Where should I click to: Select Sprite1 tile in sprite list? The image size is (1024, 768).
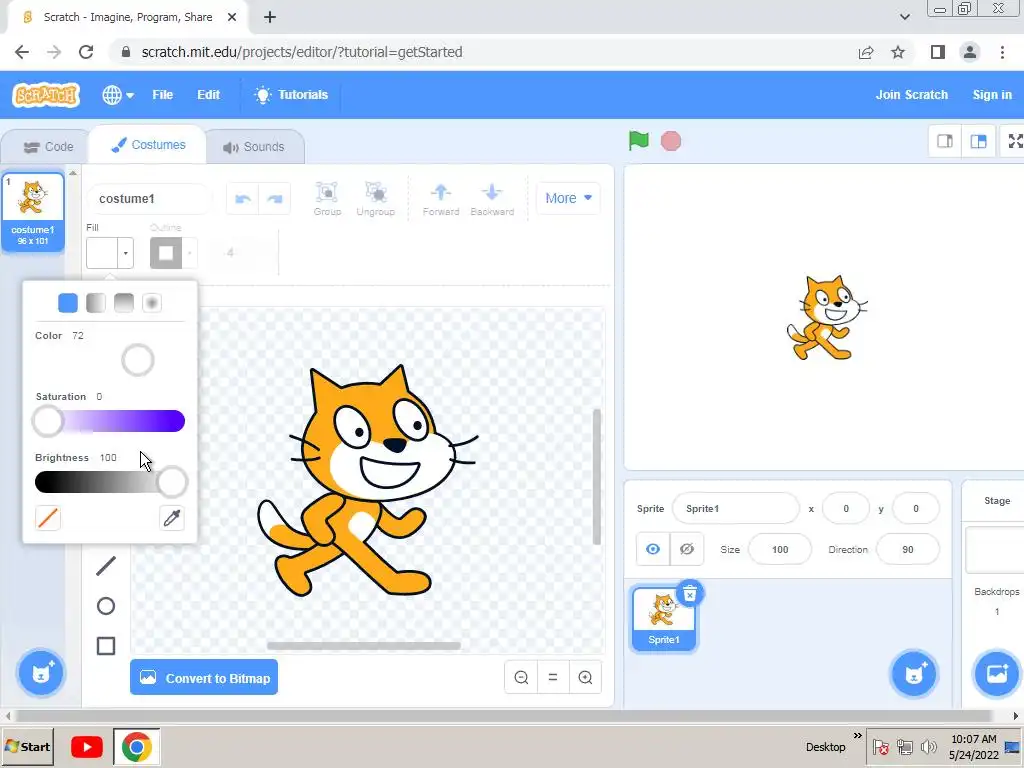(x=664, y=619)
